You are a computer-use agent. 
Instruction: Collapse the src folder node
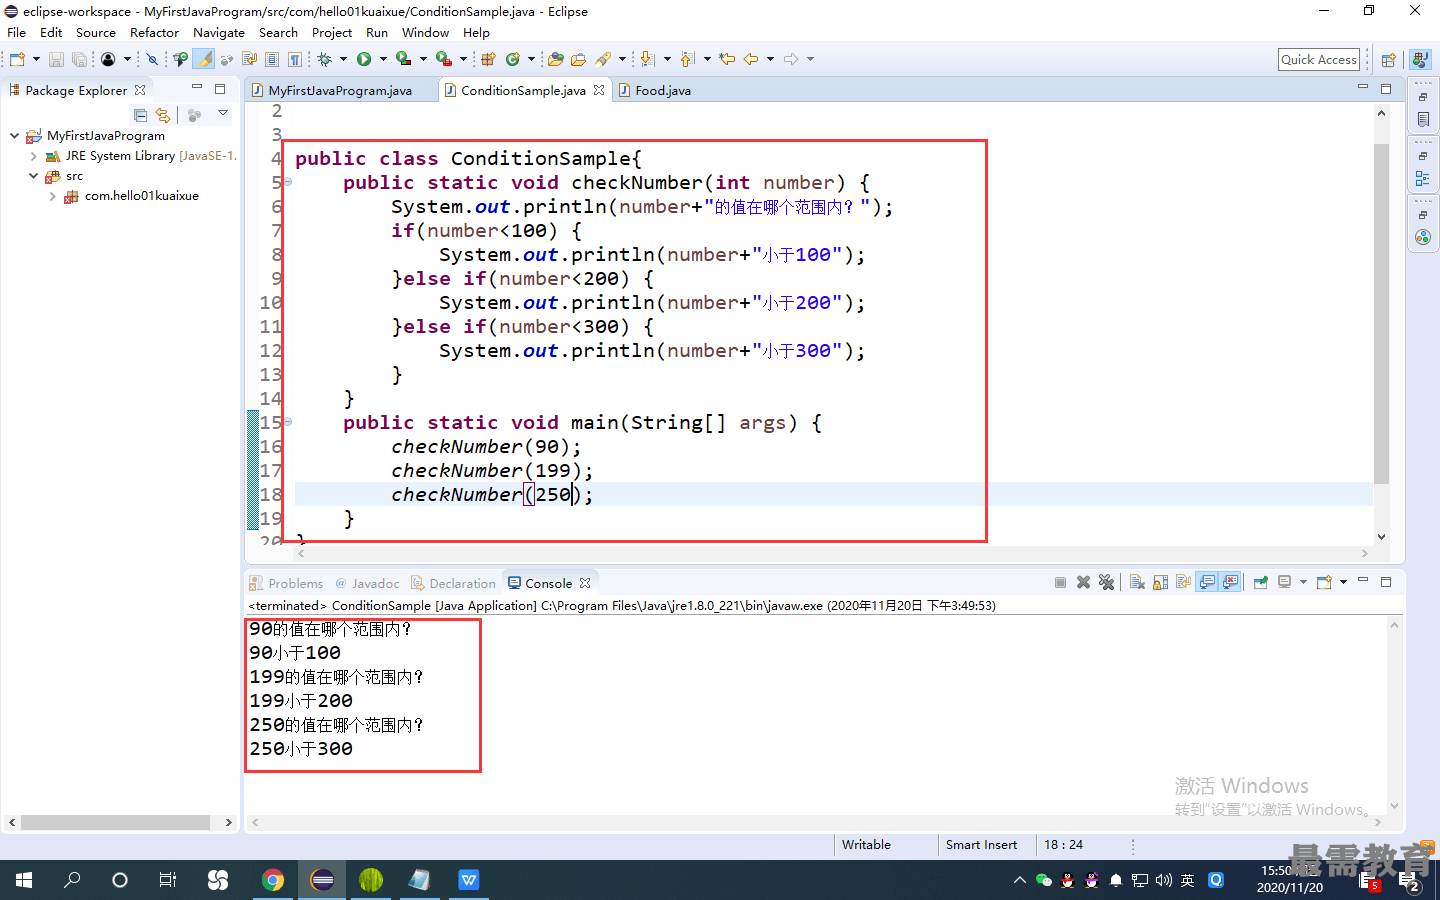coord(33,176)
